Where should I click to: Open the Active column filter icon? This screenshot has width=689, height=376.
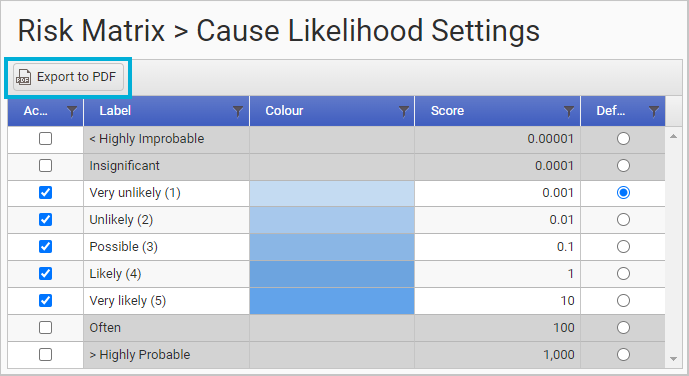coord(72,111)
